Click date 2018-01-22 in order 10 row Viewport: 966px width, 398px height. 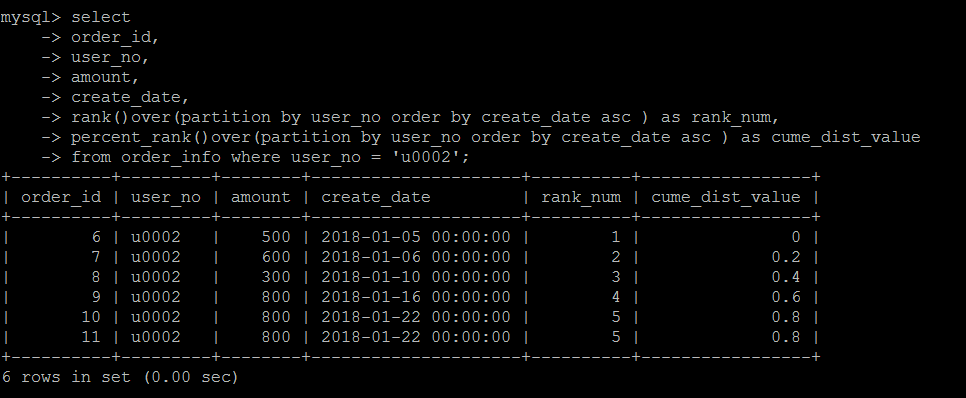(416, 317)
